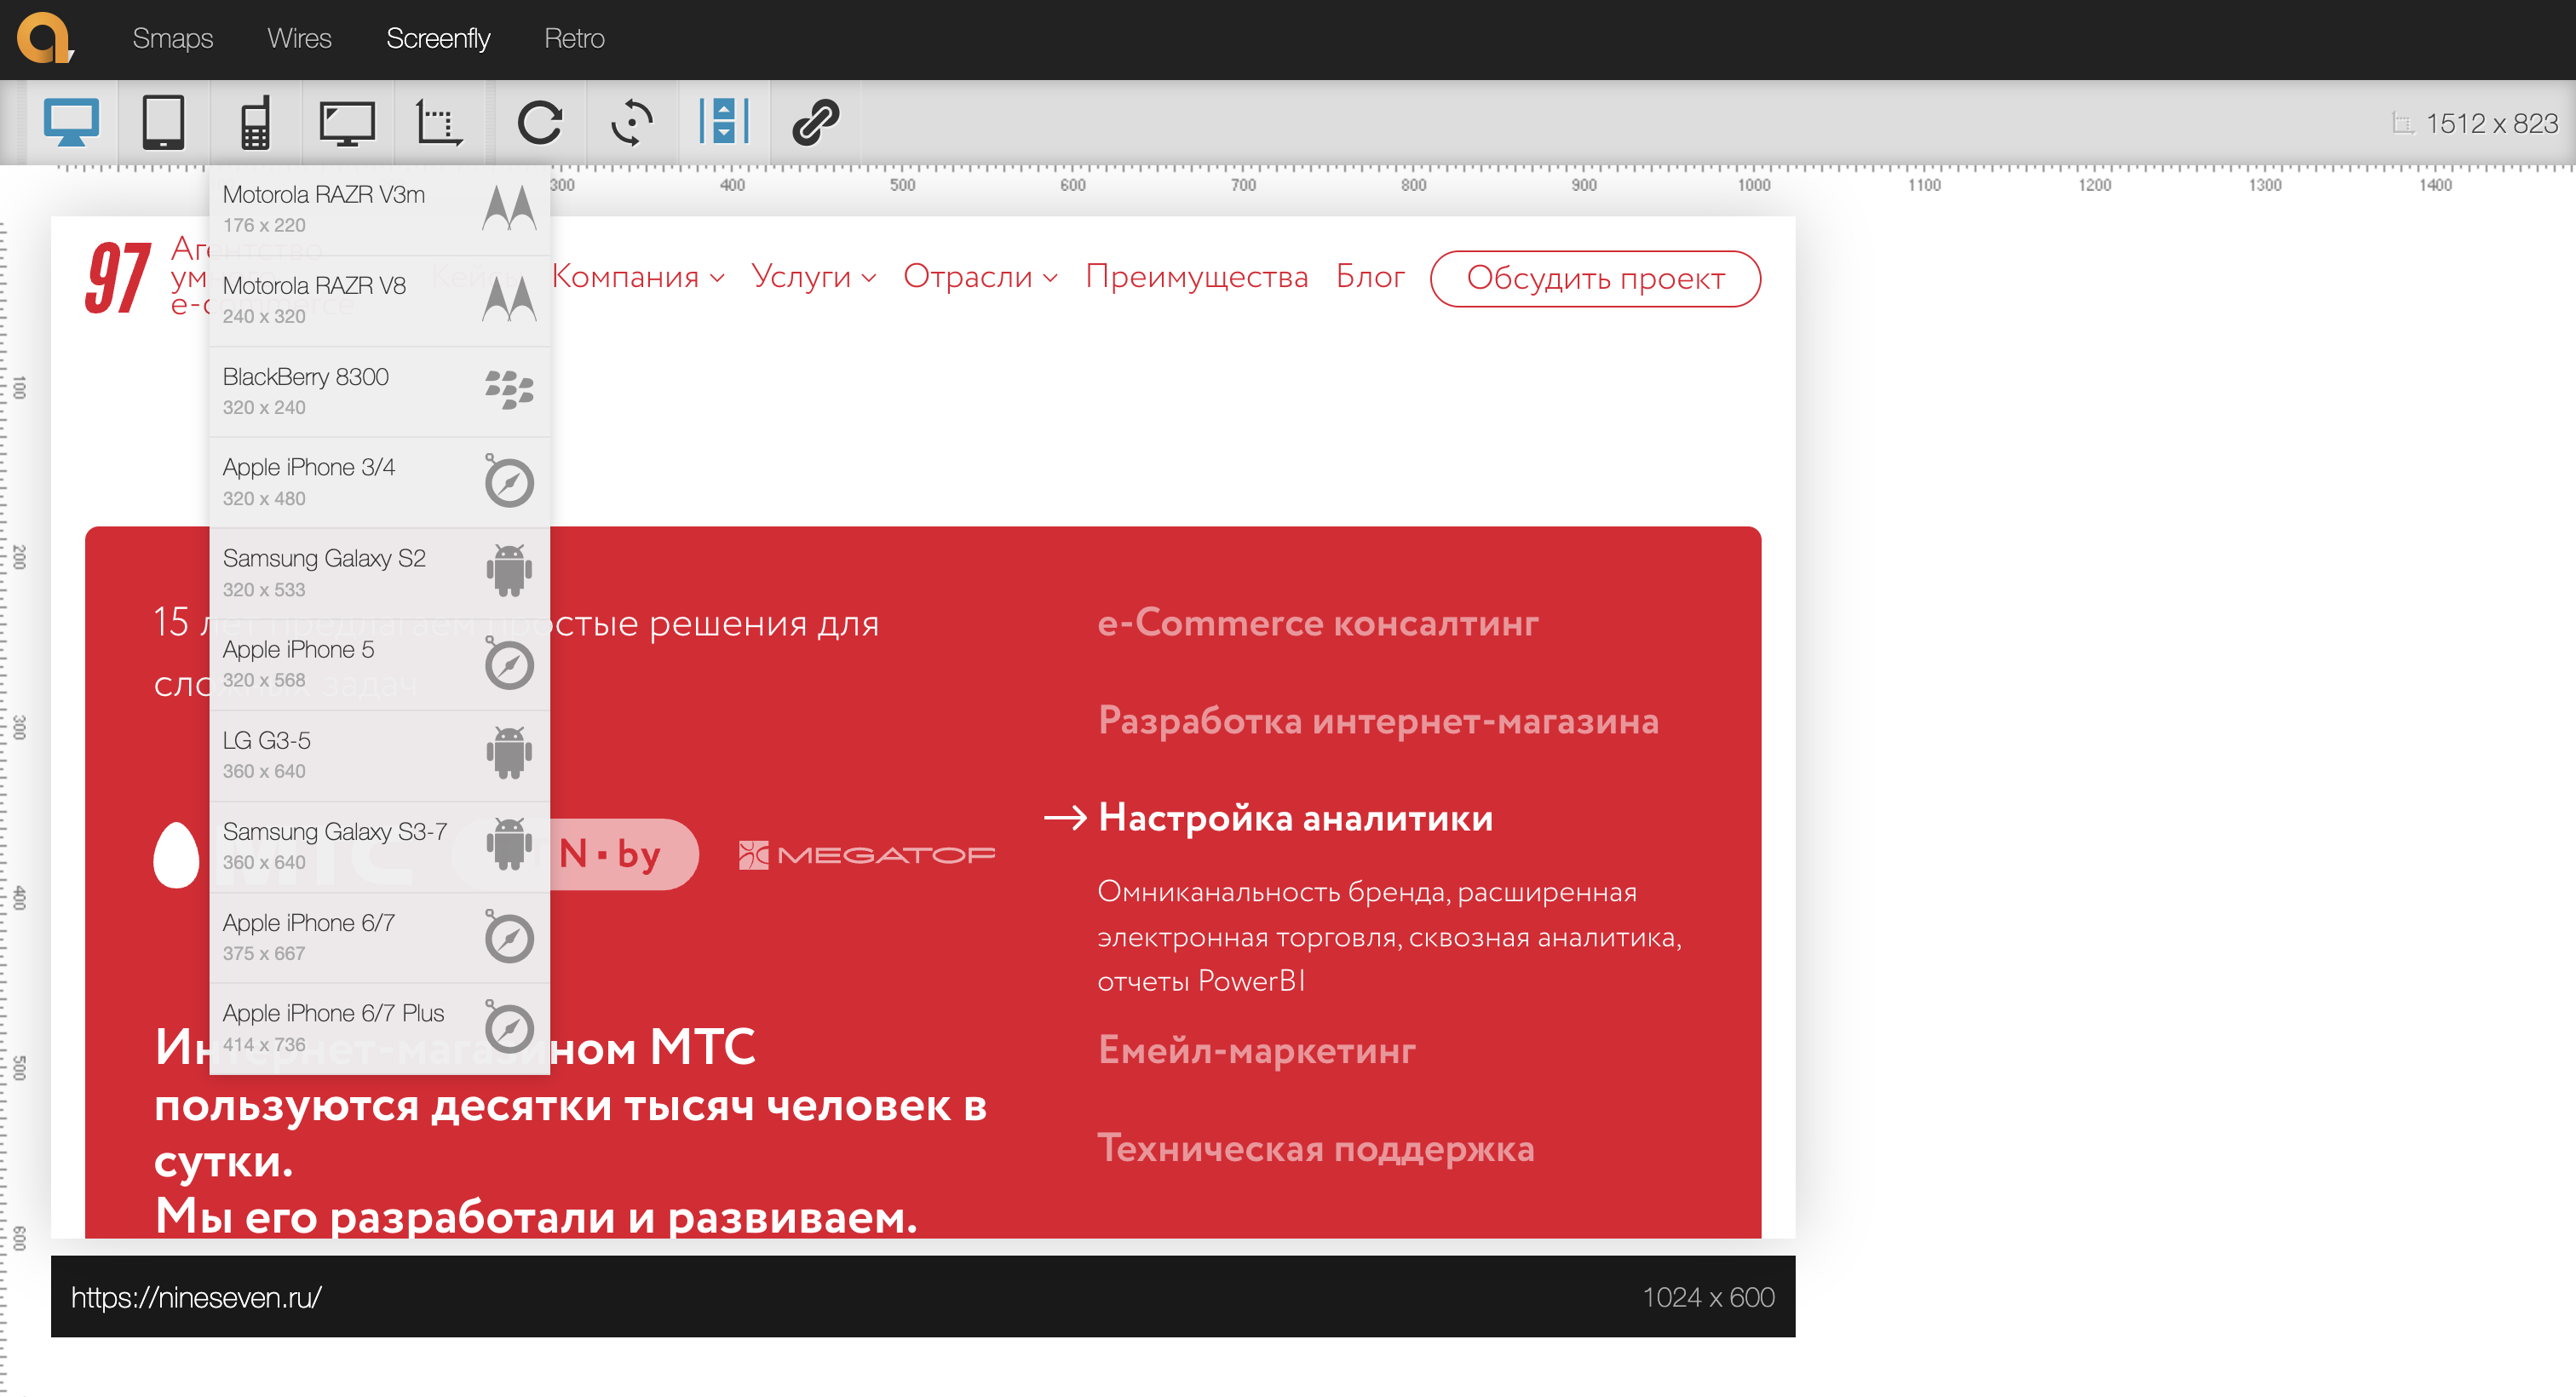
Task: Select the tablet device icon
Action: [163, 123]
